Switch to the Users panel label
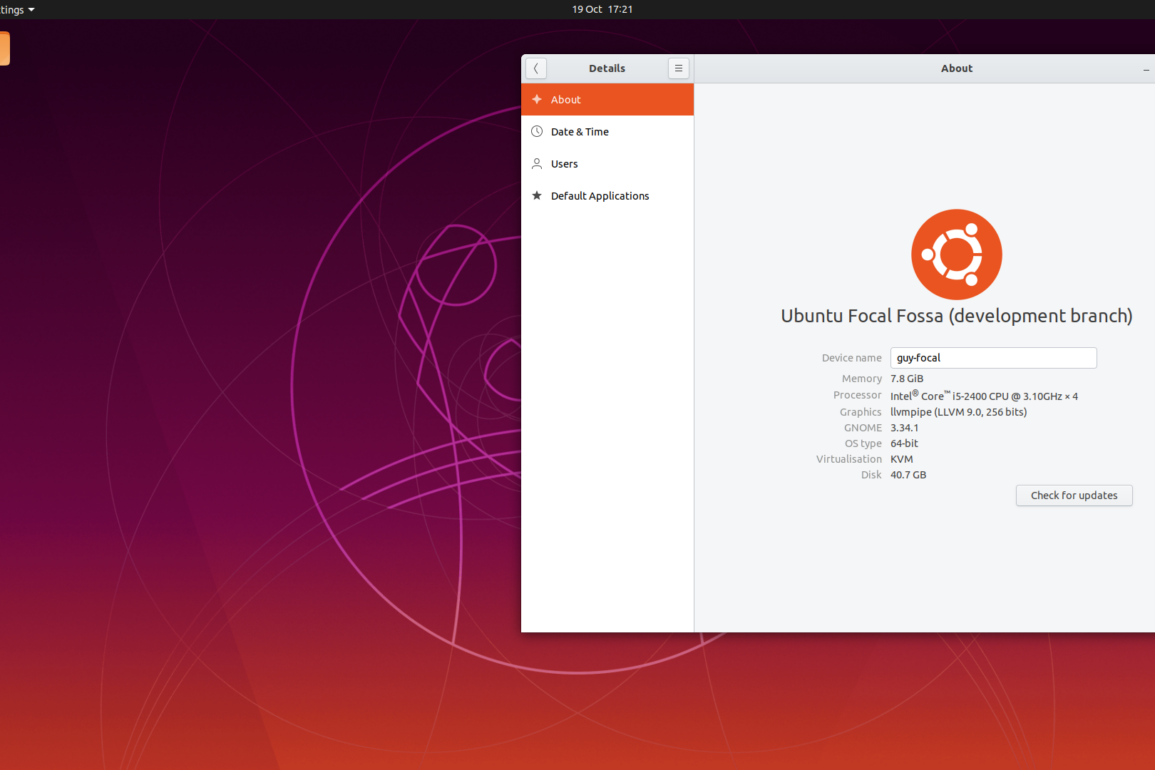 click(564, 164)
